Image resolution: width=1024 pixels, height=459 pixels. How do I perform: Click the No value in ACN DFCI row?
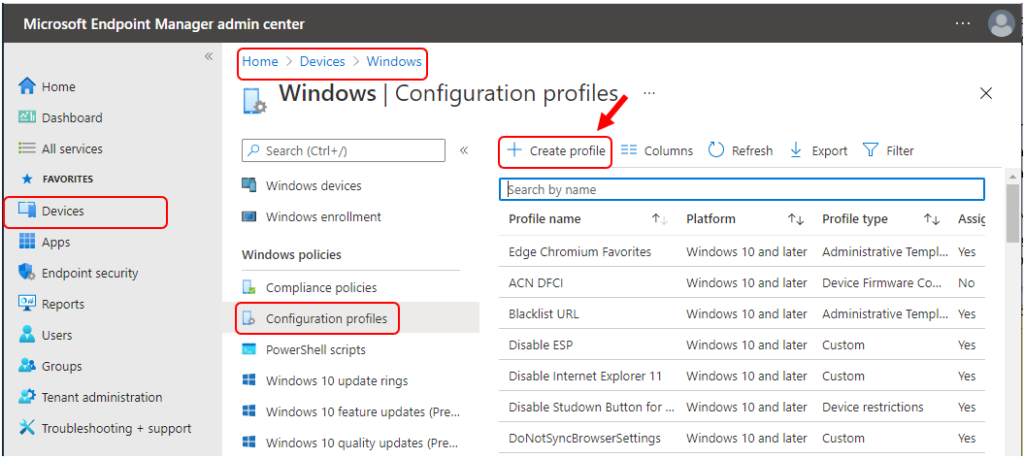(967, 283)
